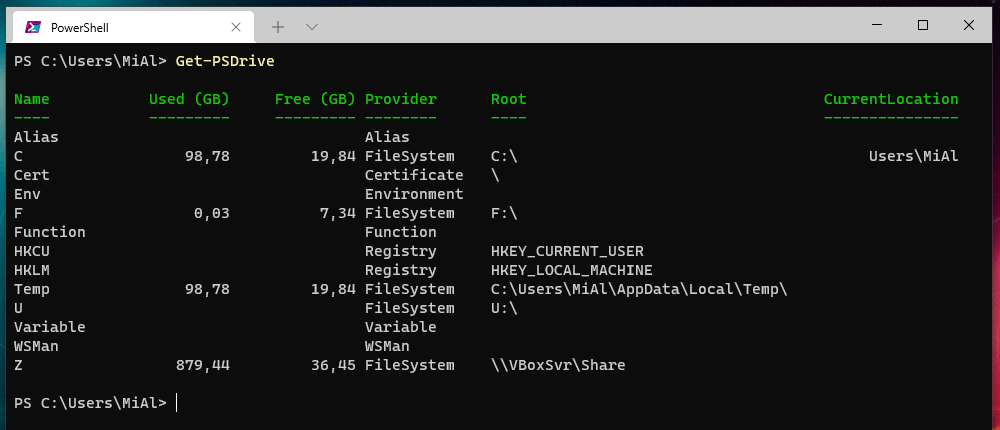
Task: Open a new tab with the plus button
Action: point(278,26)
